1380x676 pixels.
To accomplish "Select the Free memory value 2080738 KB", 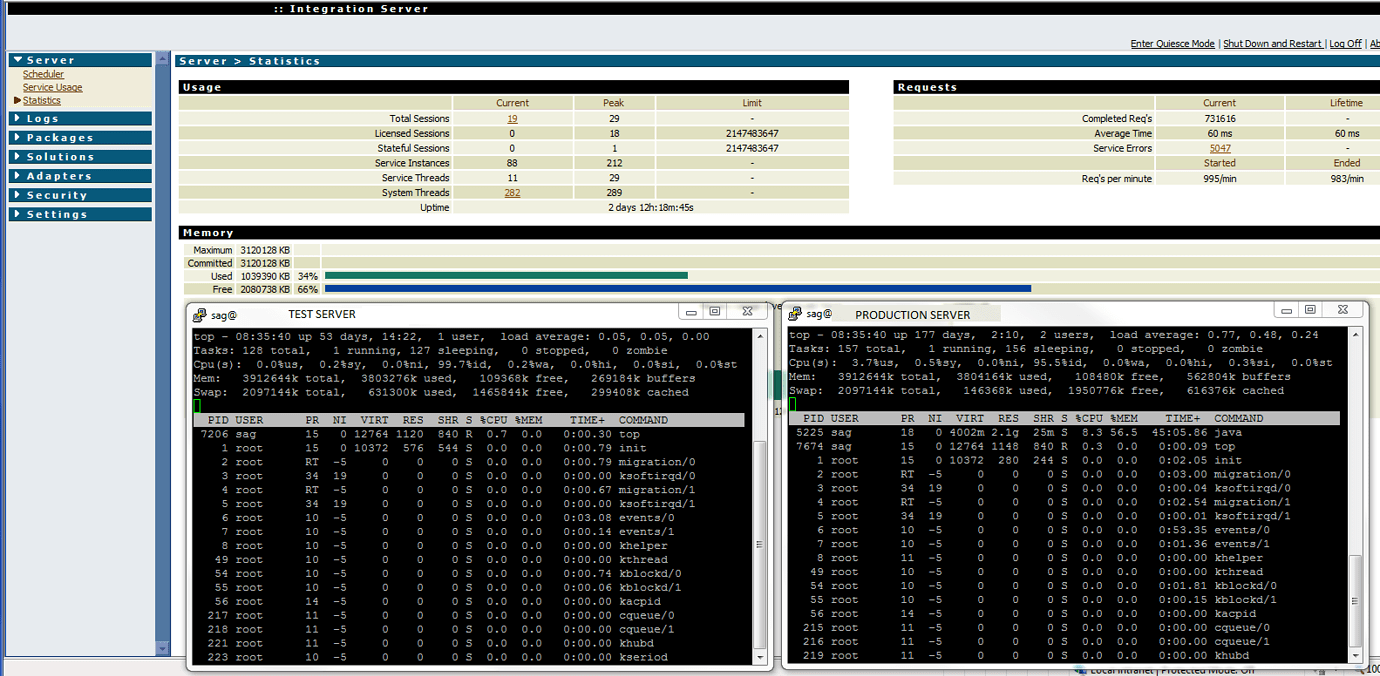I will click(265, 289).
